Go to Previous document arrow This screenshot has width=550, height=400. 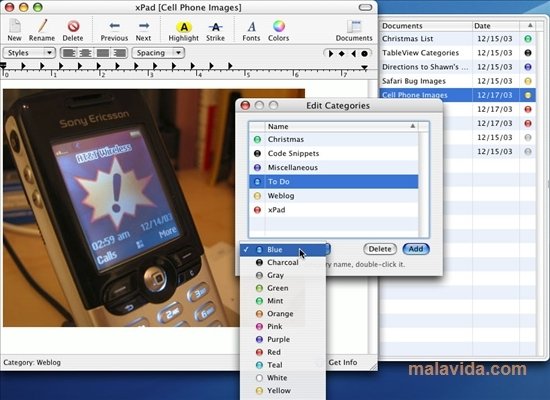click(x=114, y=26)
